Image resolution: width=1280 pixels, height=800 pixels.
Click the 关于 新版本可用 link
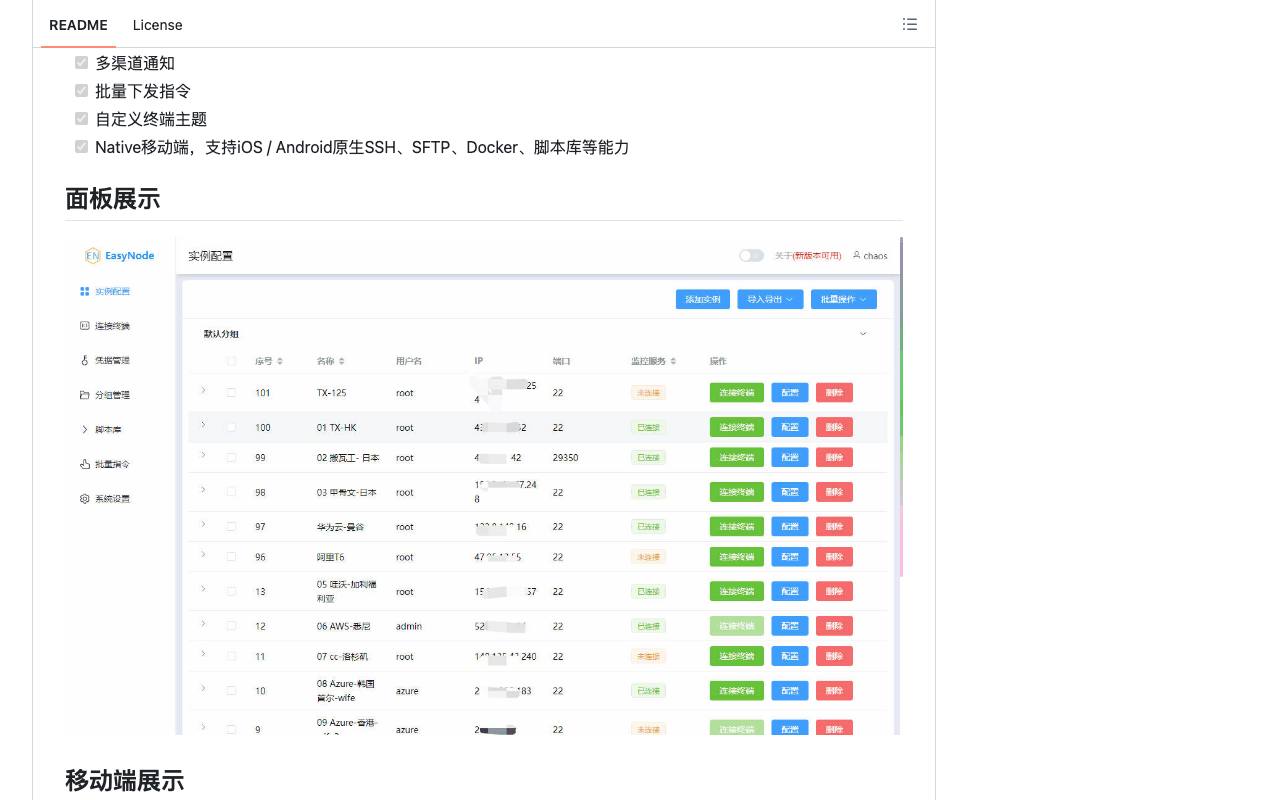click(x=808, y=256)
